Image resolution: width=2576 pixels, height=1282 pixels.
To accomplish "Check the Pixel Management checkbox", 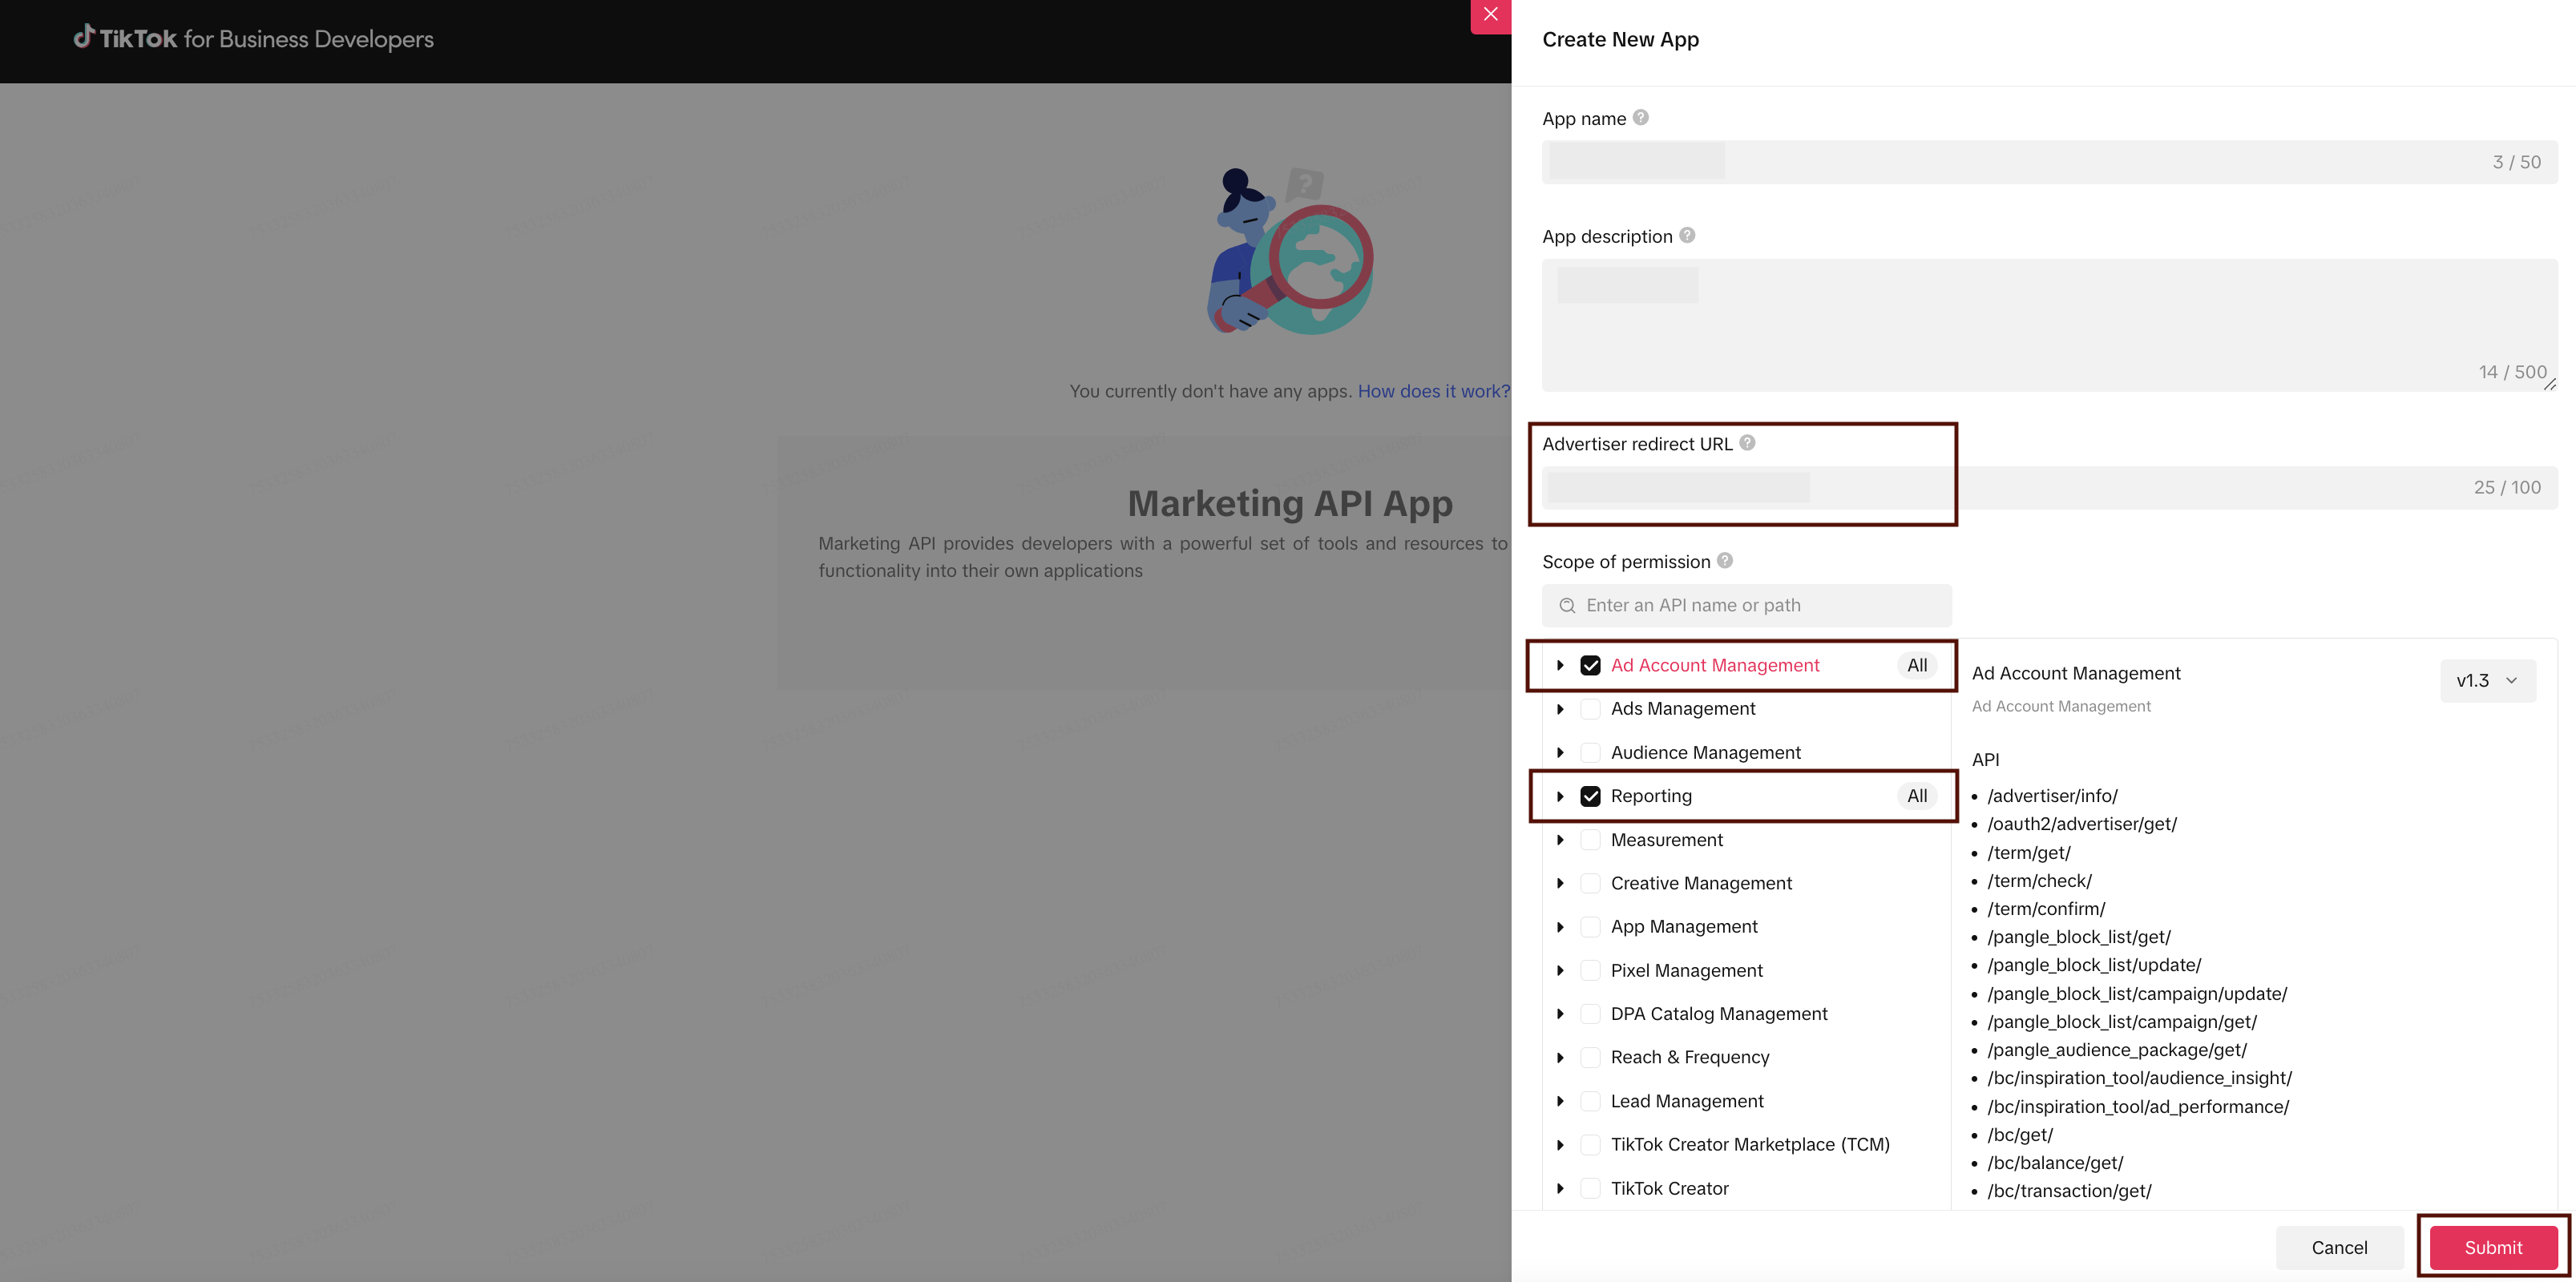I will point(1590,971).
